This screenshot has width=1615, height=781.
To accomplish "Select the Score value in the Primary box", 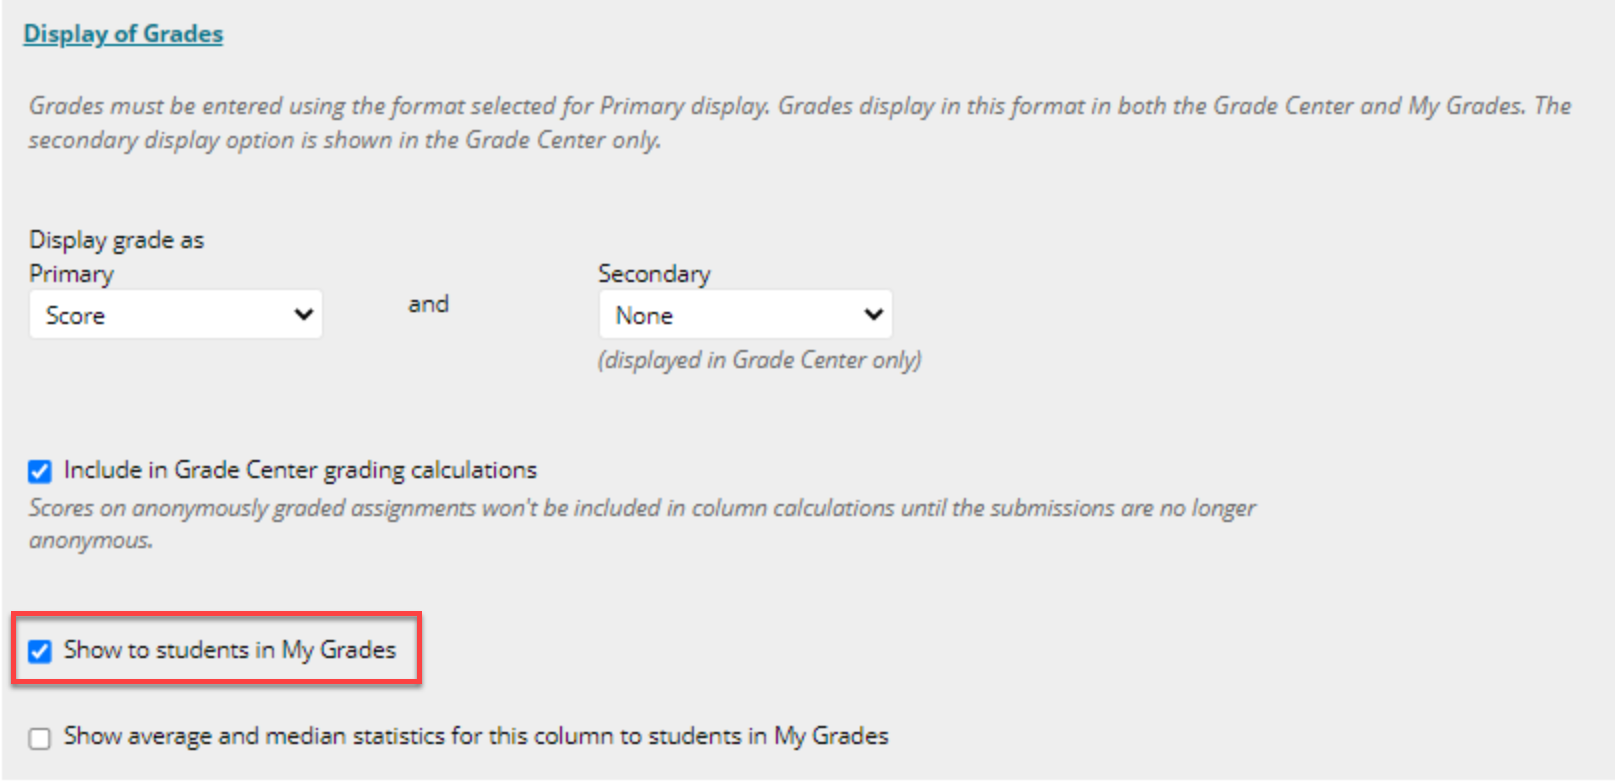I will (x=75, y=316).
